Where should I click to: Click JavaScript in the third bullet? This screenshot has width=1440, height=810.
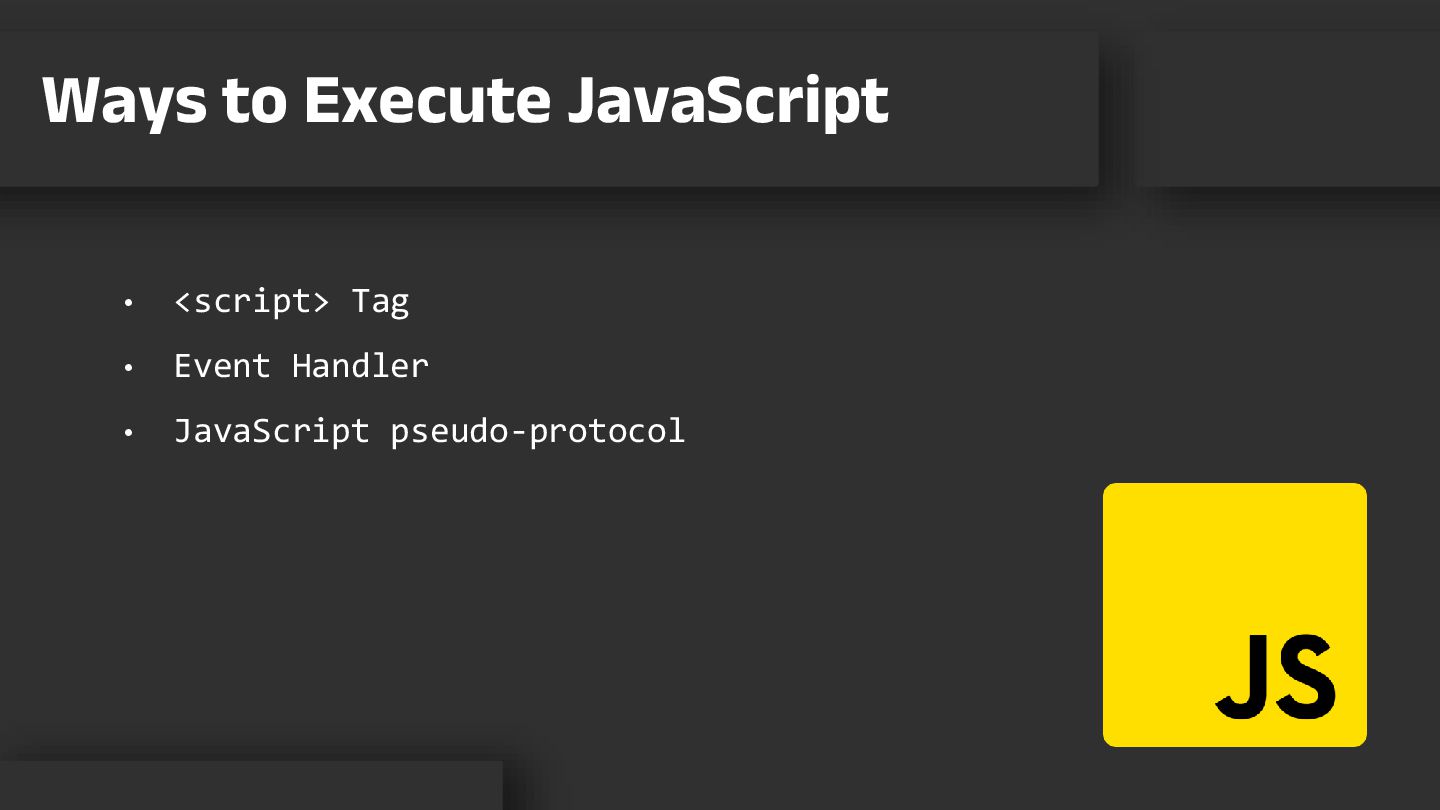click(x=272, y=431)
